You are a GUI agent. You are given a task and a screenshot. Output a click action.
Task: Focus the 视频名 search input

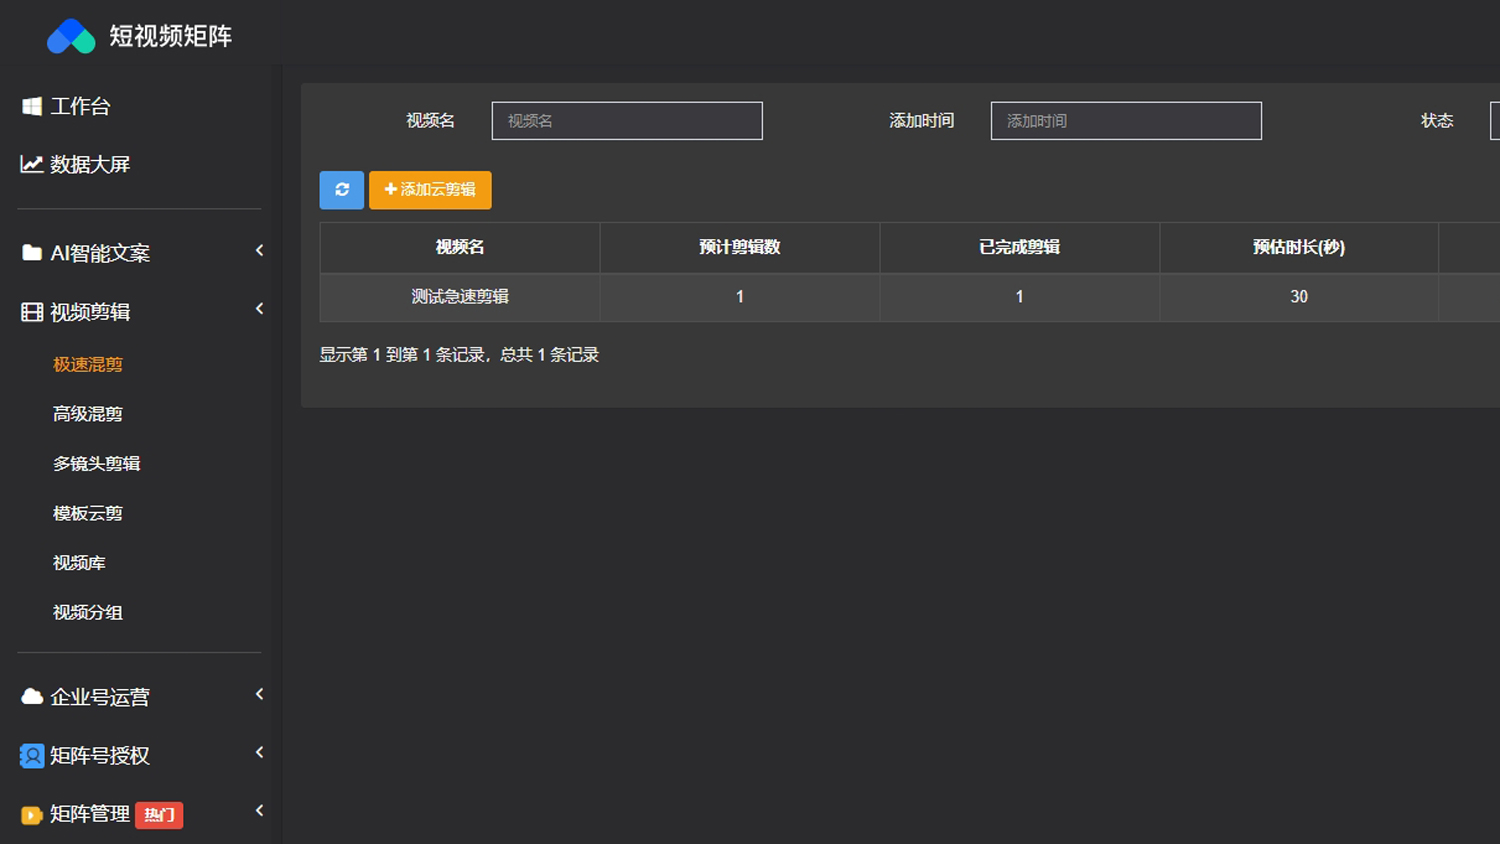627,121
